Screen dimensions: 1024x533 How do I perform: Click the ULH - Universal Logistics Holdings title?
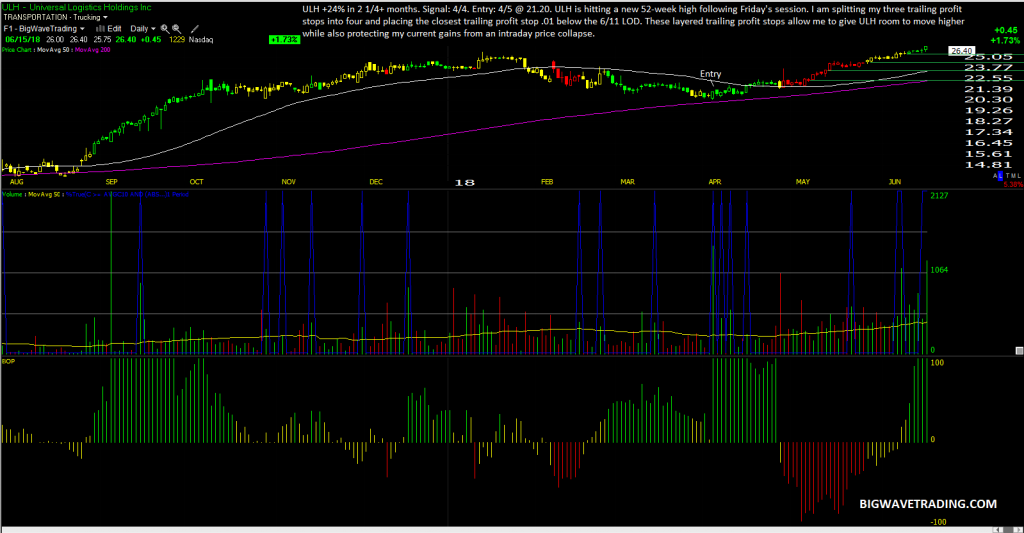pyautogui.click(x=76, y=7)
